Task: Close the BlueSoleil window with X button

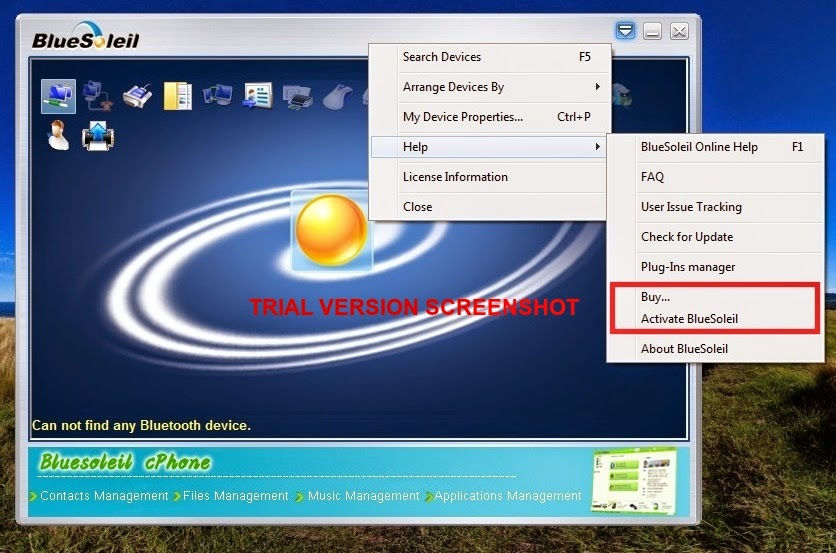Action: click(679, 31)
